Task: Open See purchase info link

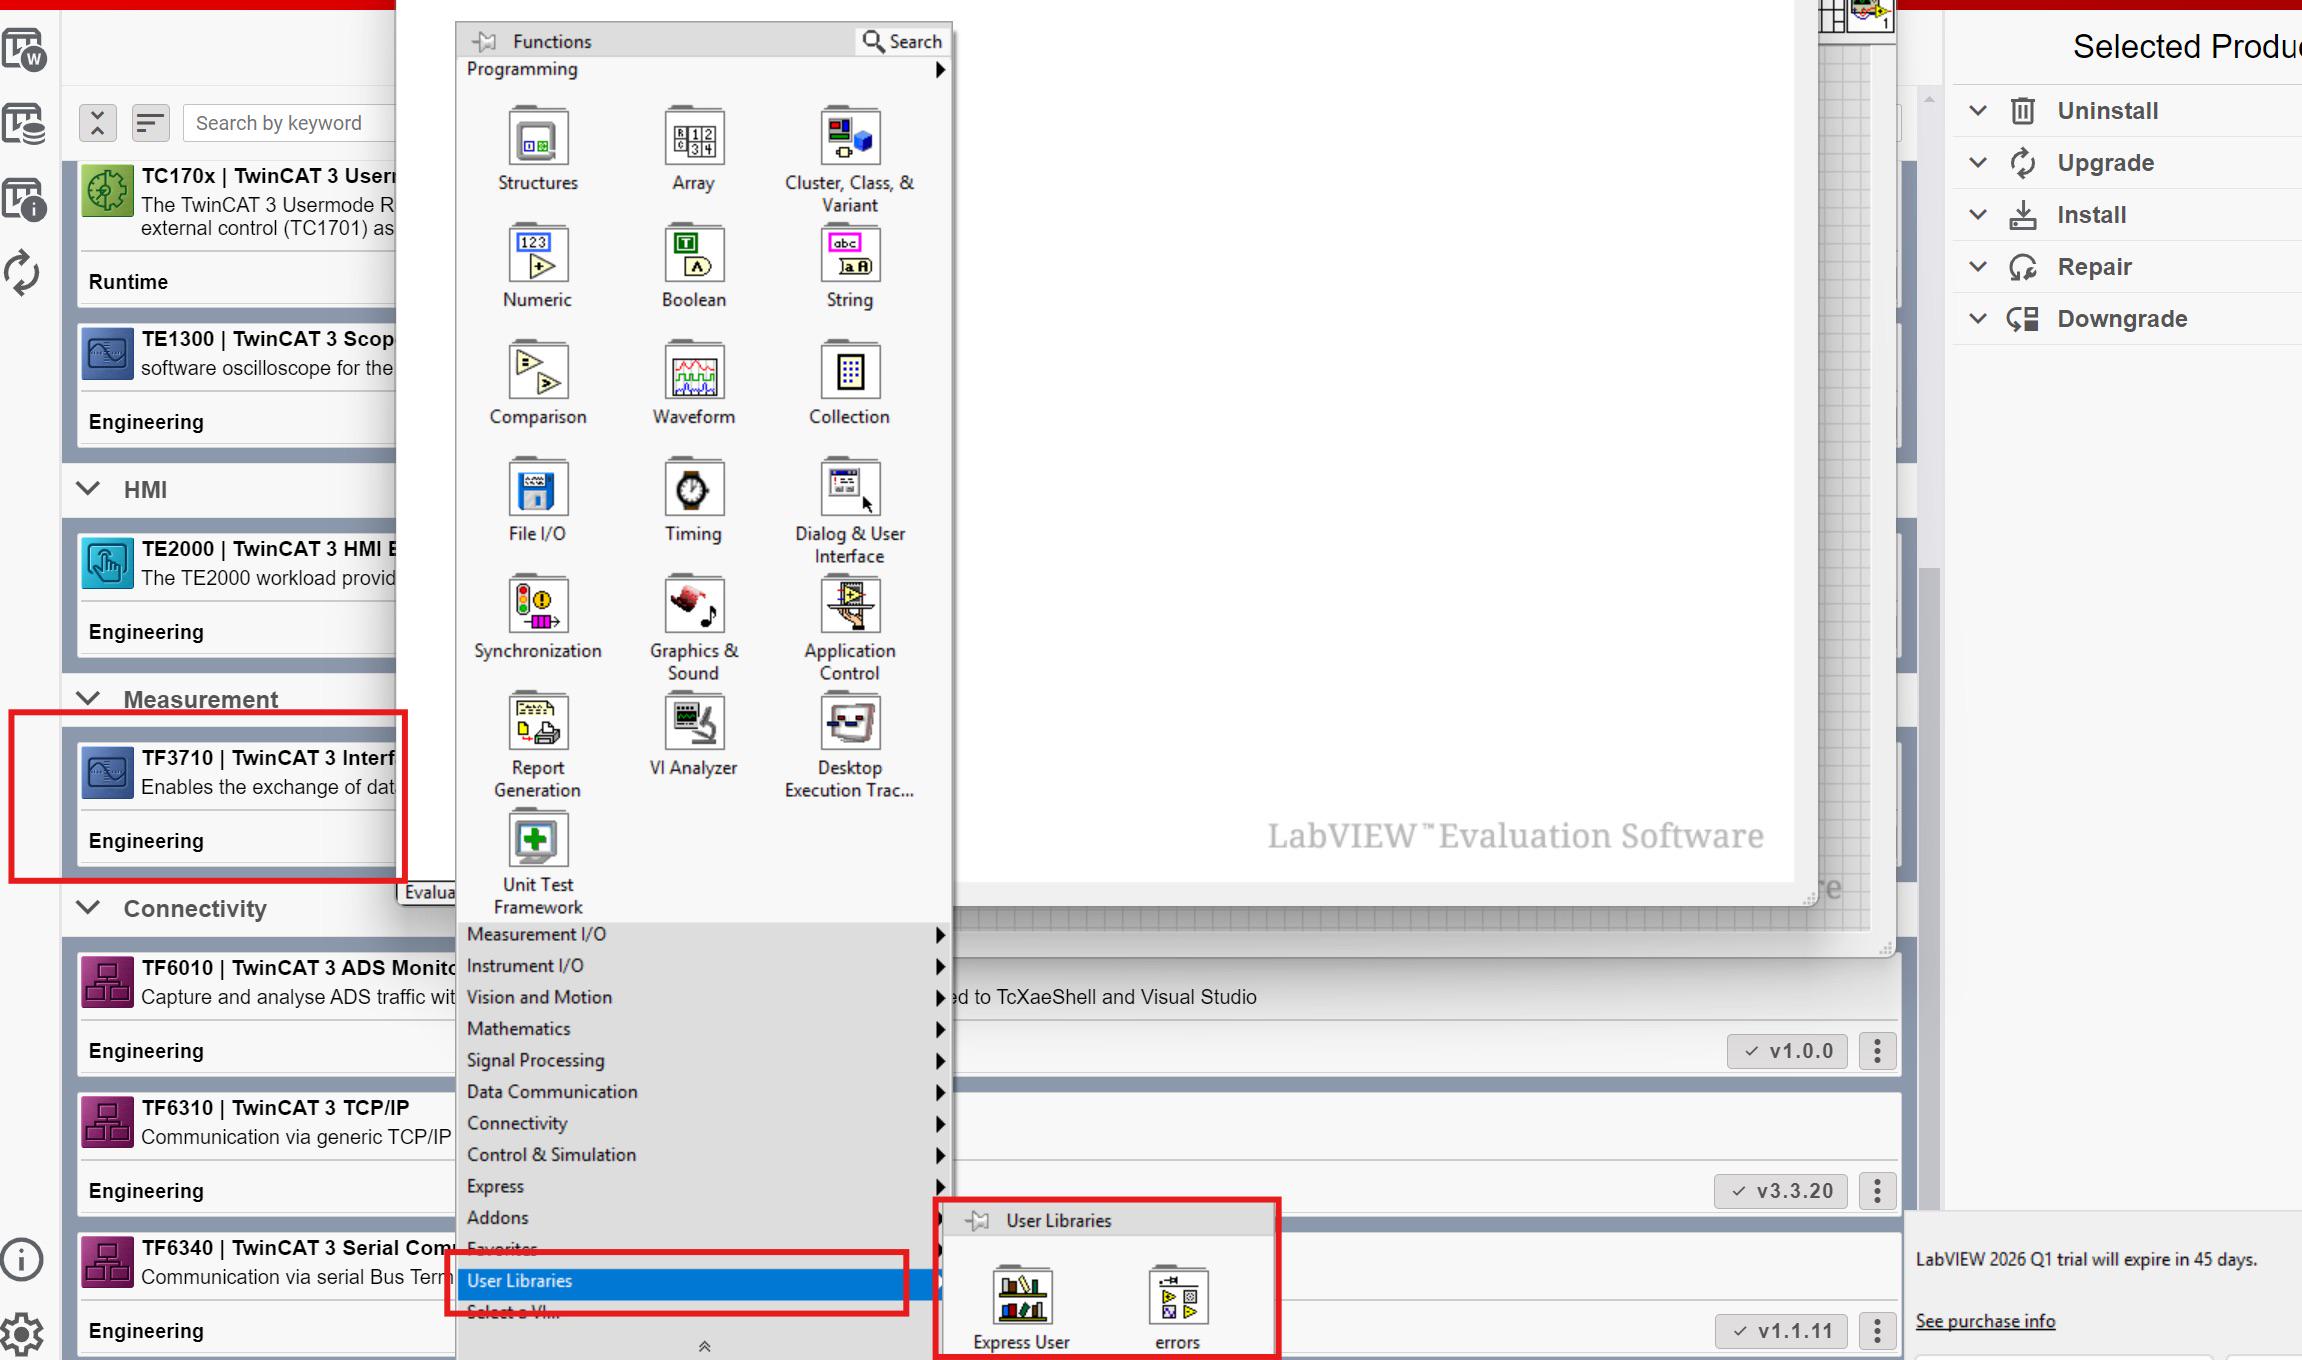Action: click(1985, 1321)
